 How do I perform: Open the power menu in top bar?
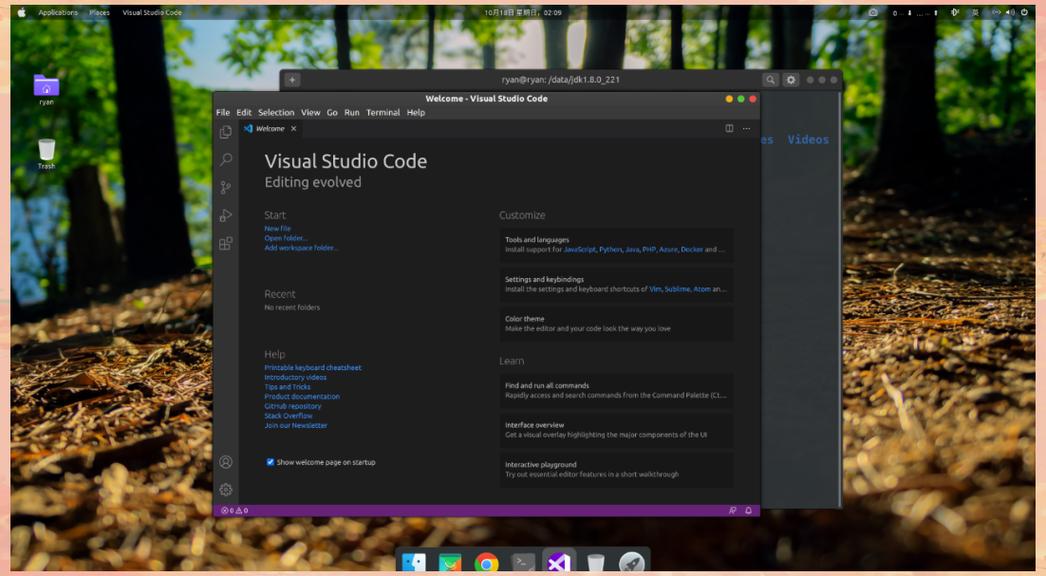coord(1024,12)
